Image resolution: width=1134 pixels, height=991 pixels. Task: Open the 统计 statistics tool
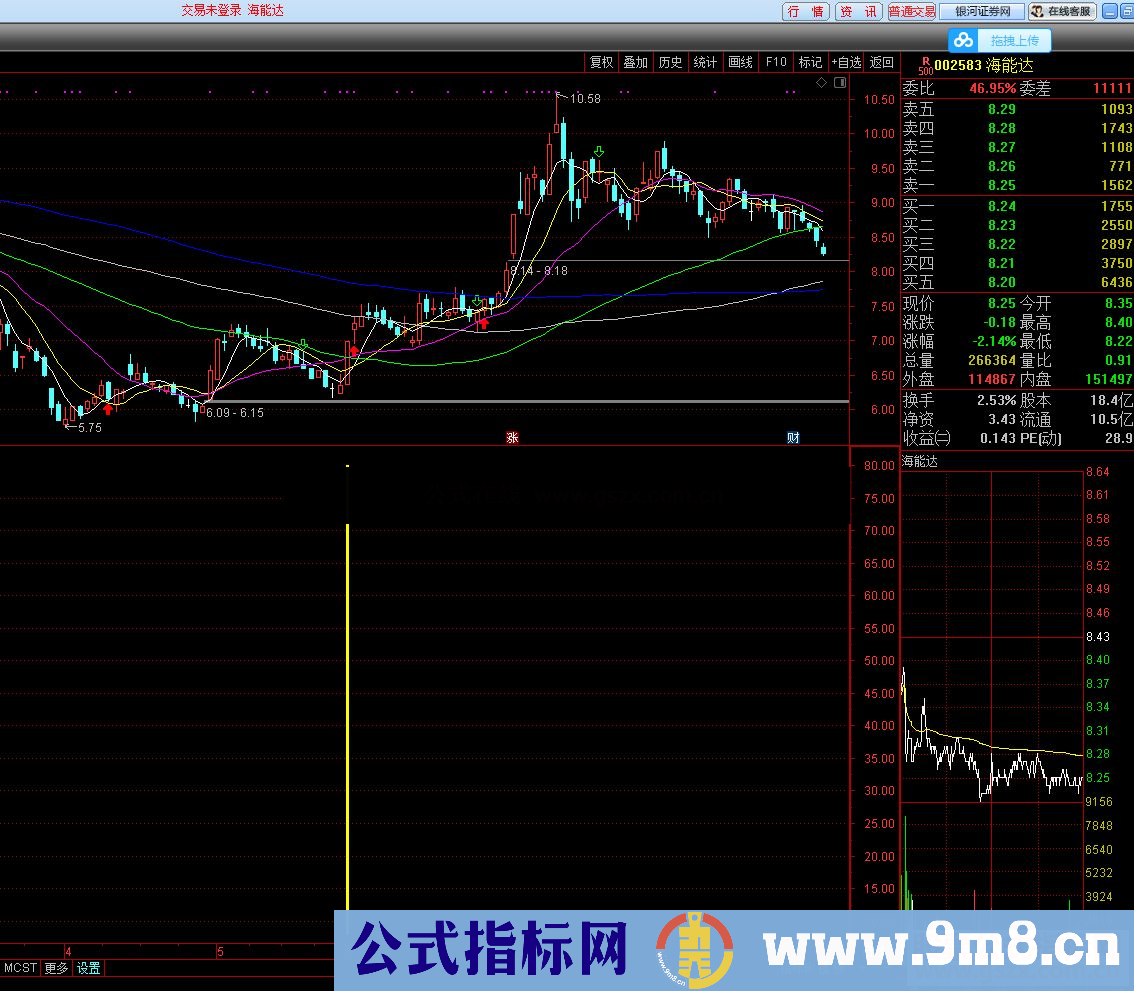point(705,62)
